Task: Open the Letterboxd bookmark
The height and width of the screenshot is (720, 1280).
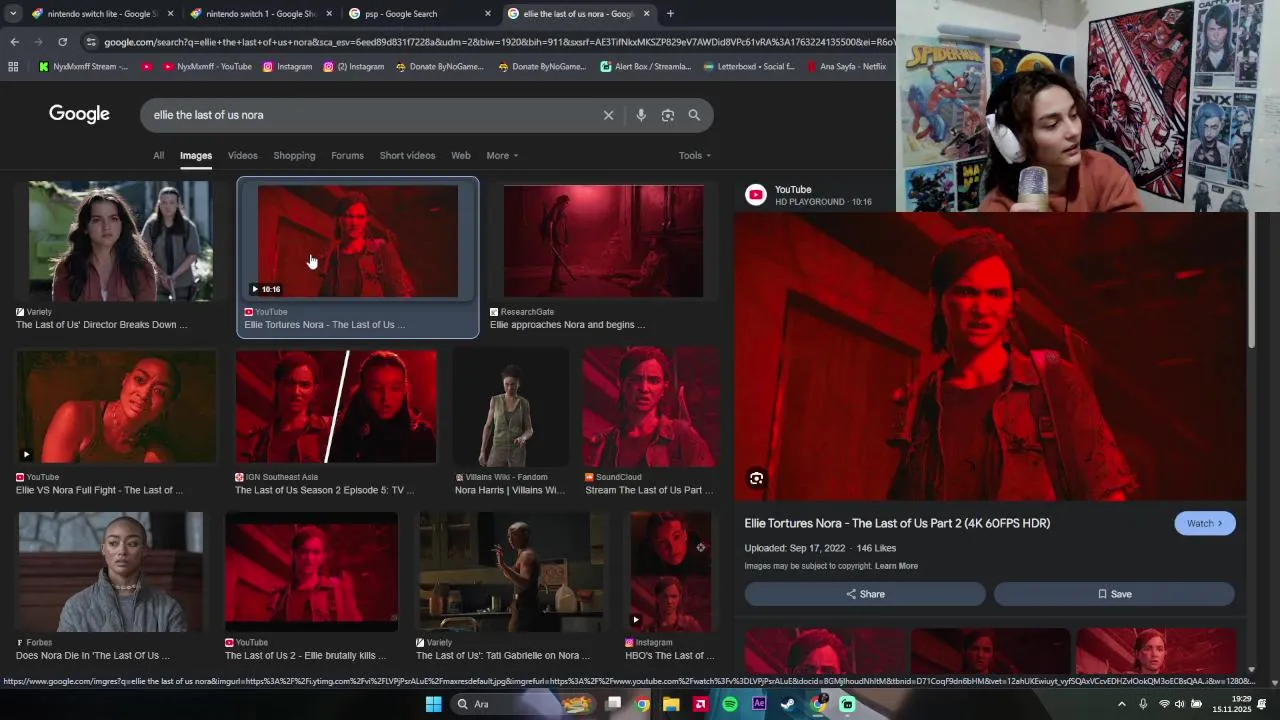Action: tap(749, 67)
